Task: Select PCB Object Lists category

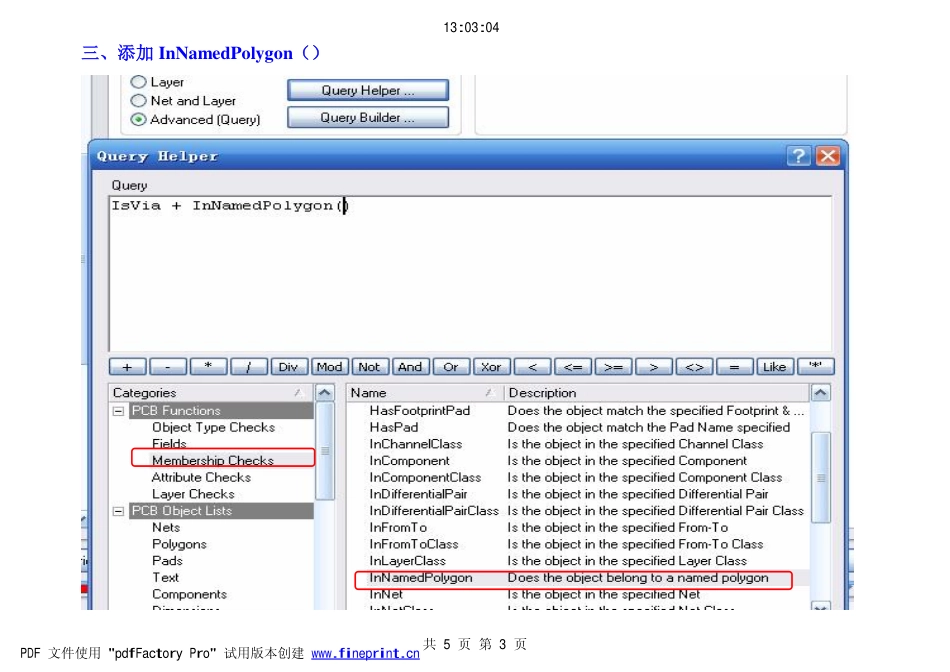Action: click(221, 511)
